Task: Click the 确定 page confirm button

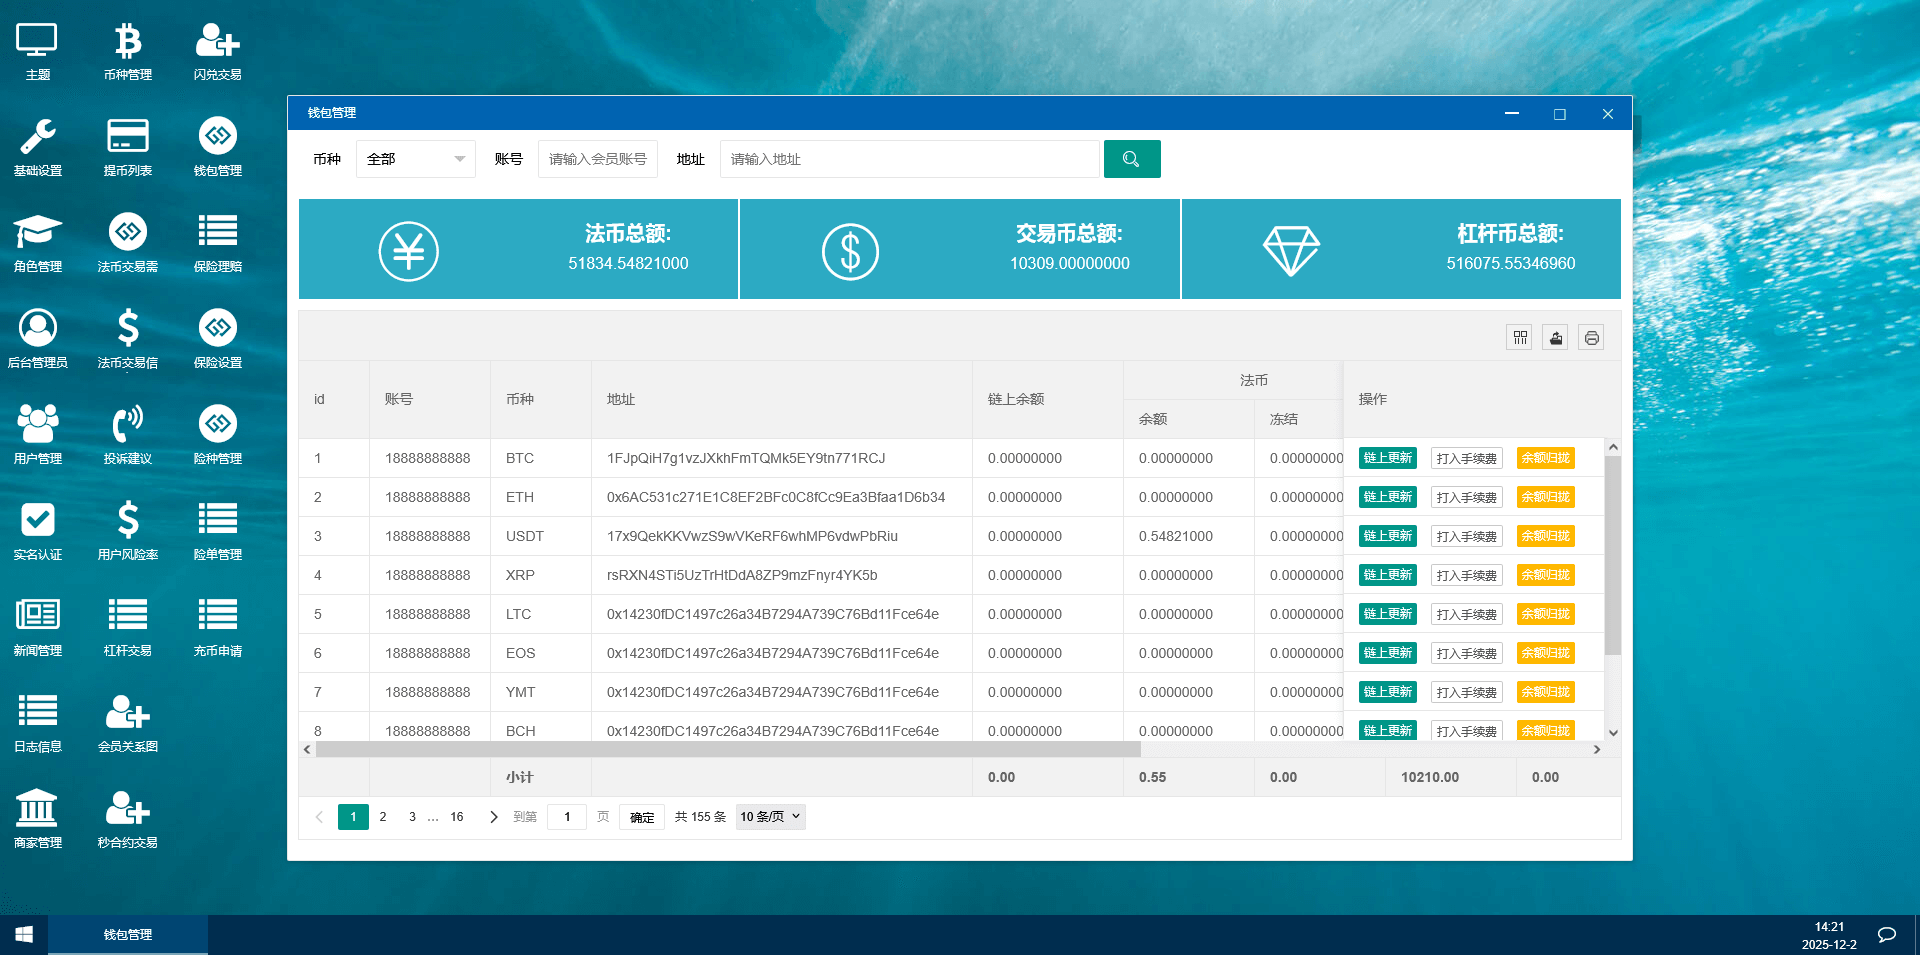Action: point(642,817)
